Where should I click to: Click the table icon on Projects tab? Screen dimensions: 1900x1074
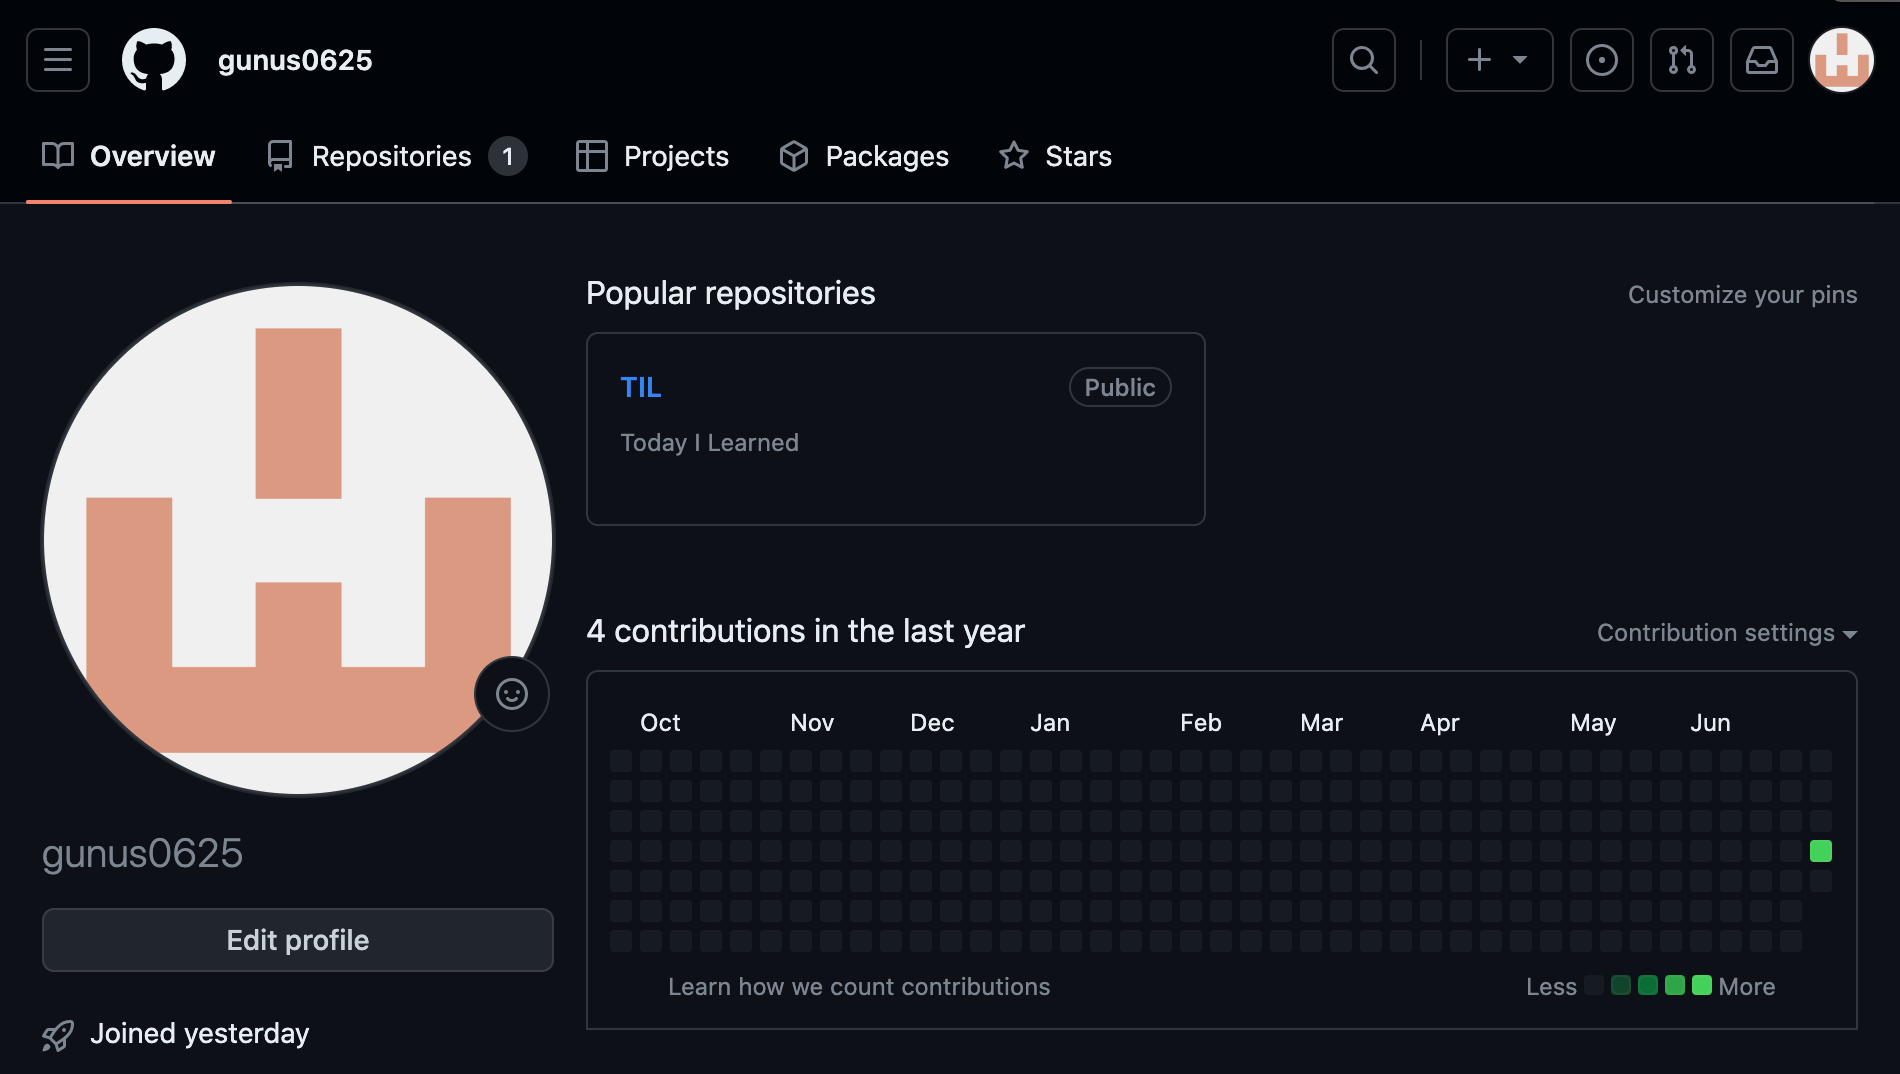pyautogui.click(x=592, y=155)
